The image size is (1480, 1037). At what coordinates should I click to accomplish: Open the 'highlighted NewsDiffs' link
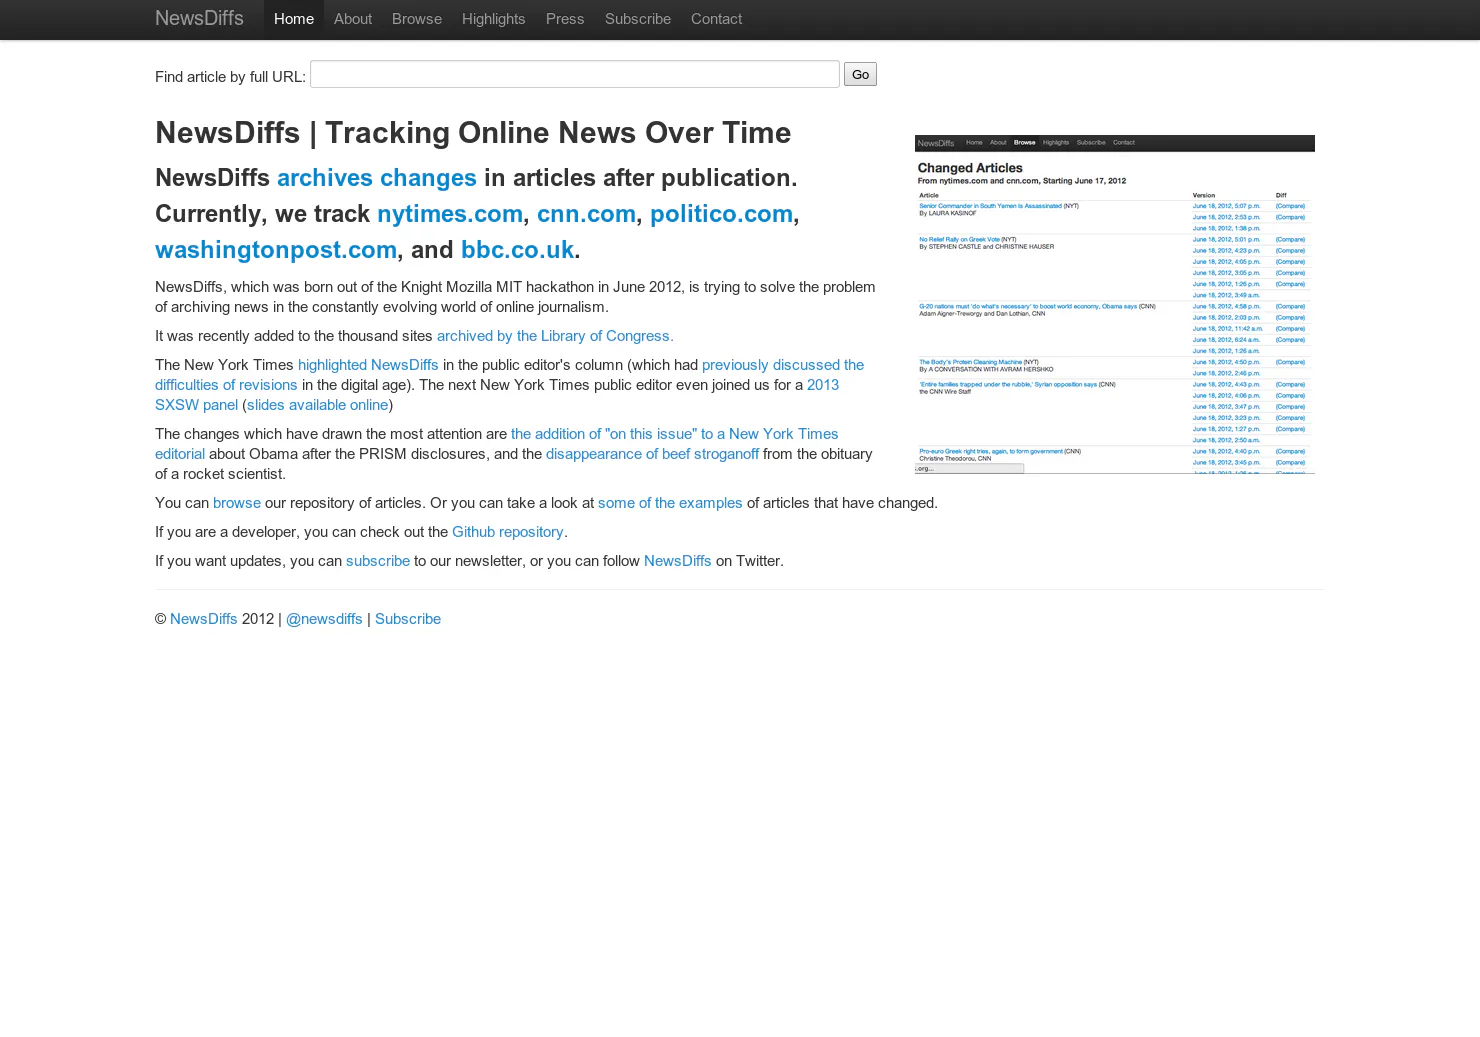pos(368,365)
